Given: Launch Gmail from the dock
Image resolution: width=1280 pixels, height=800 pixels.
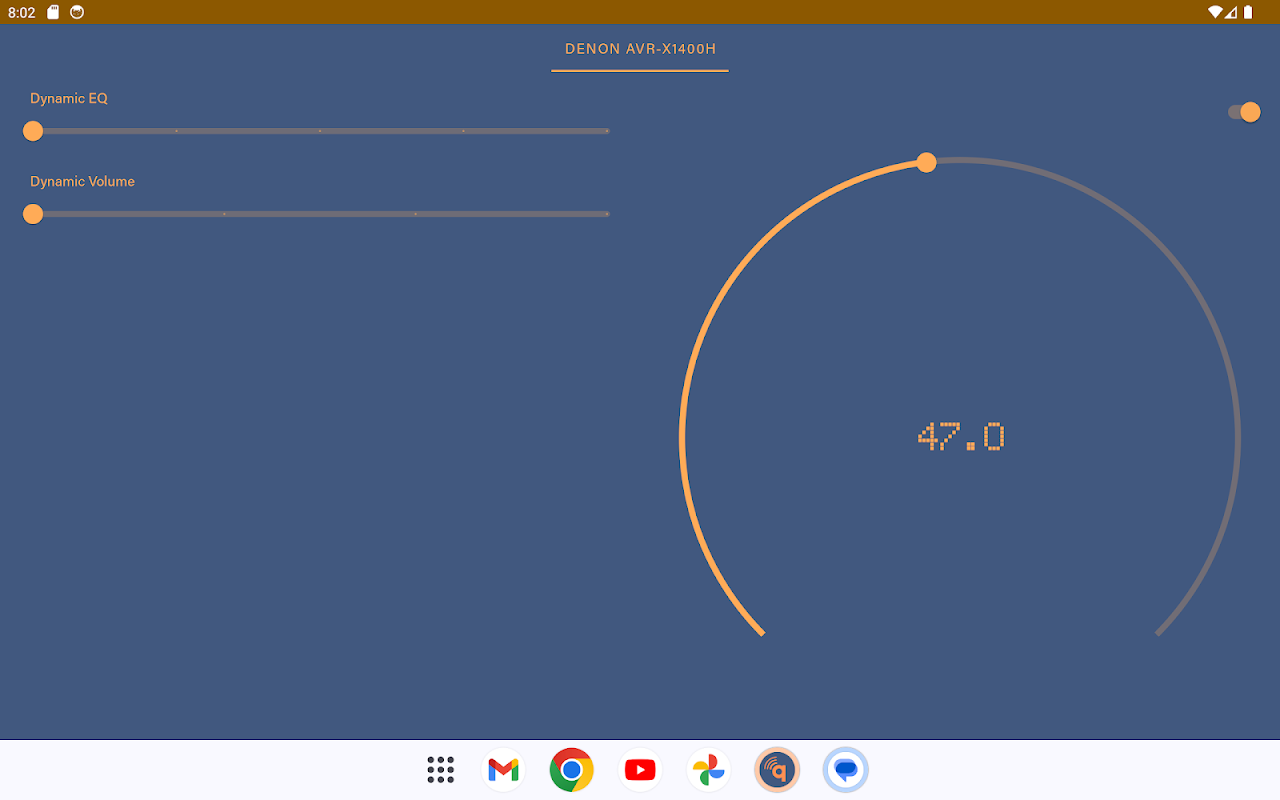Looking at the screenshot, I should coord(503,770).
